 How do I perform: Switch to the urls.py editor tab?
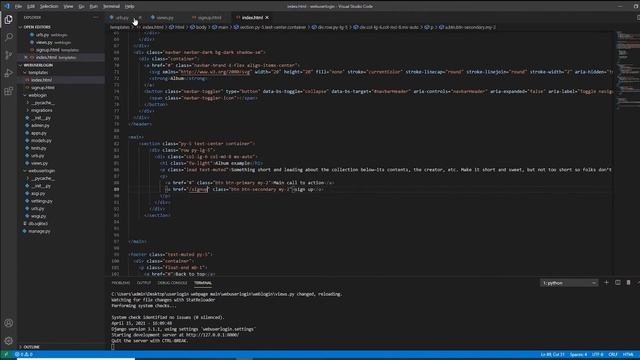[122, 18]
